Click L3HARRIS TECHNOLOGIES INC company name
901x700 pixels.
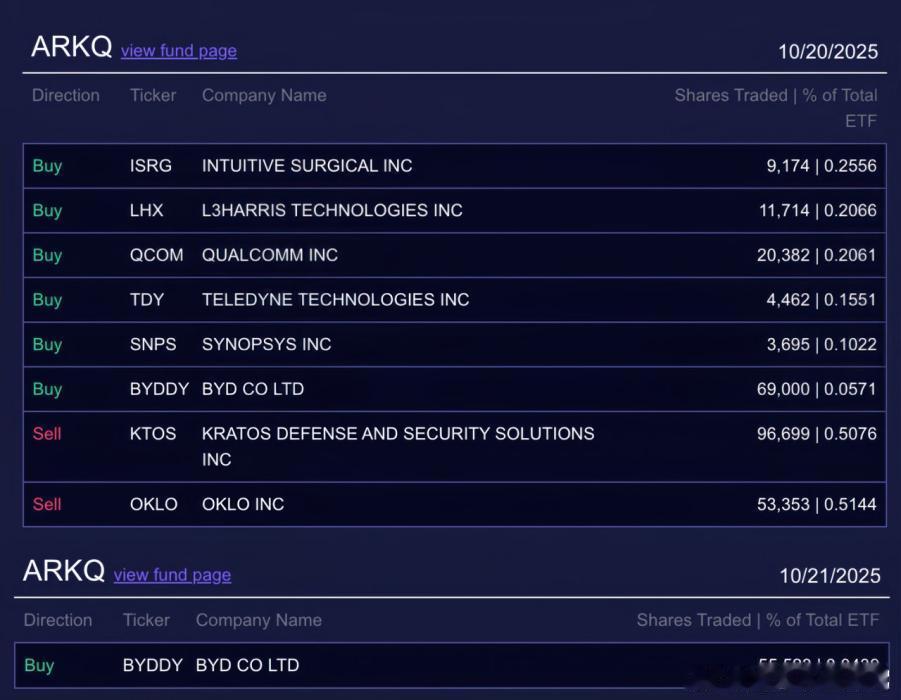tap(332, 210)
